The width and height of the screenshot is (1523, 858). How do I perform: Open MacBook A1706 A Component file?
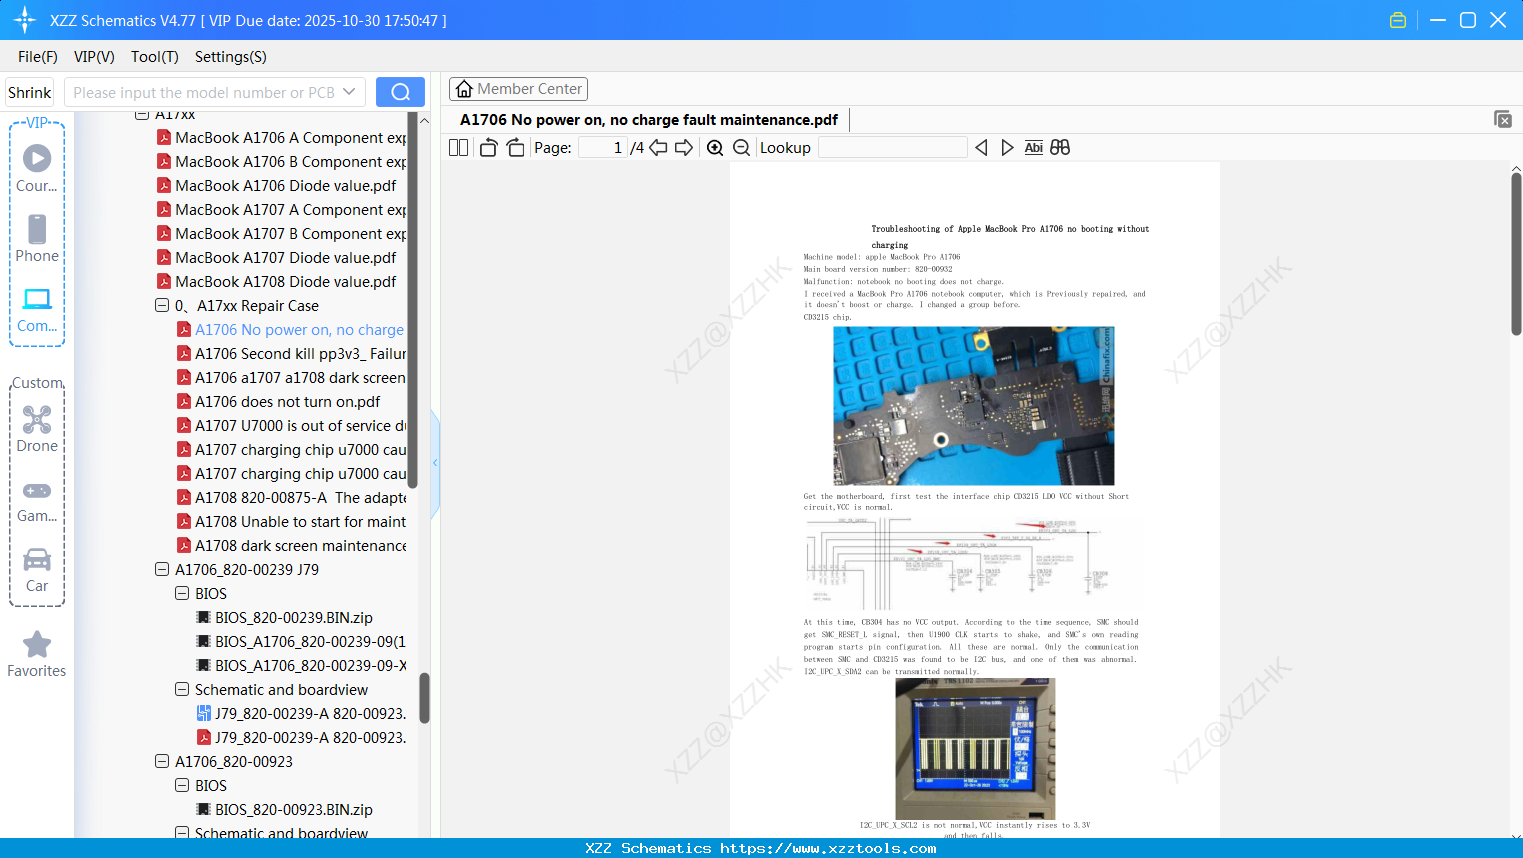tap(281, 138)
